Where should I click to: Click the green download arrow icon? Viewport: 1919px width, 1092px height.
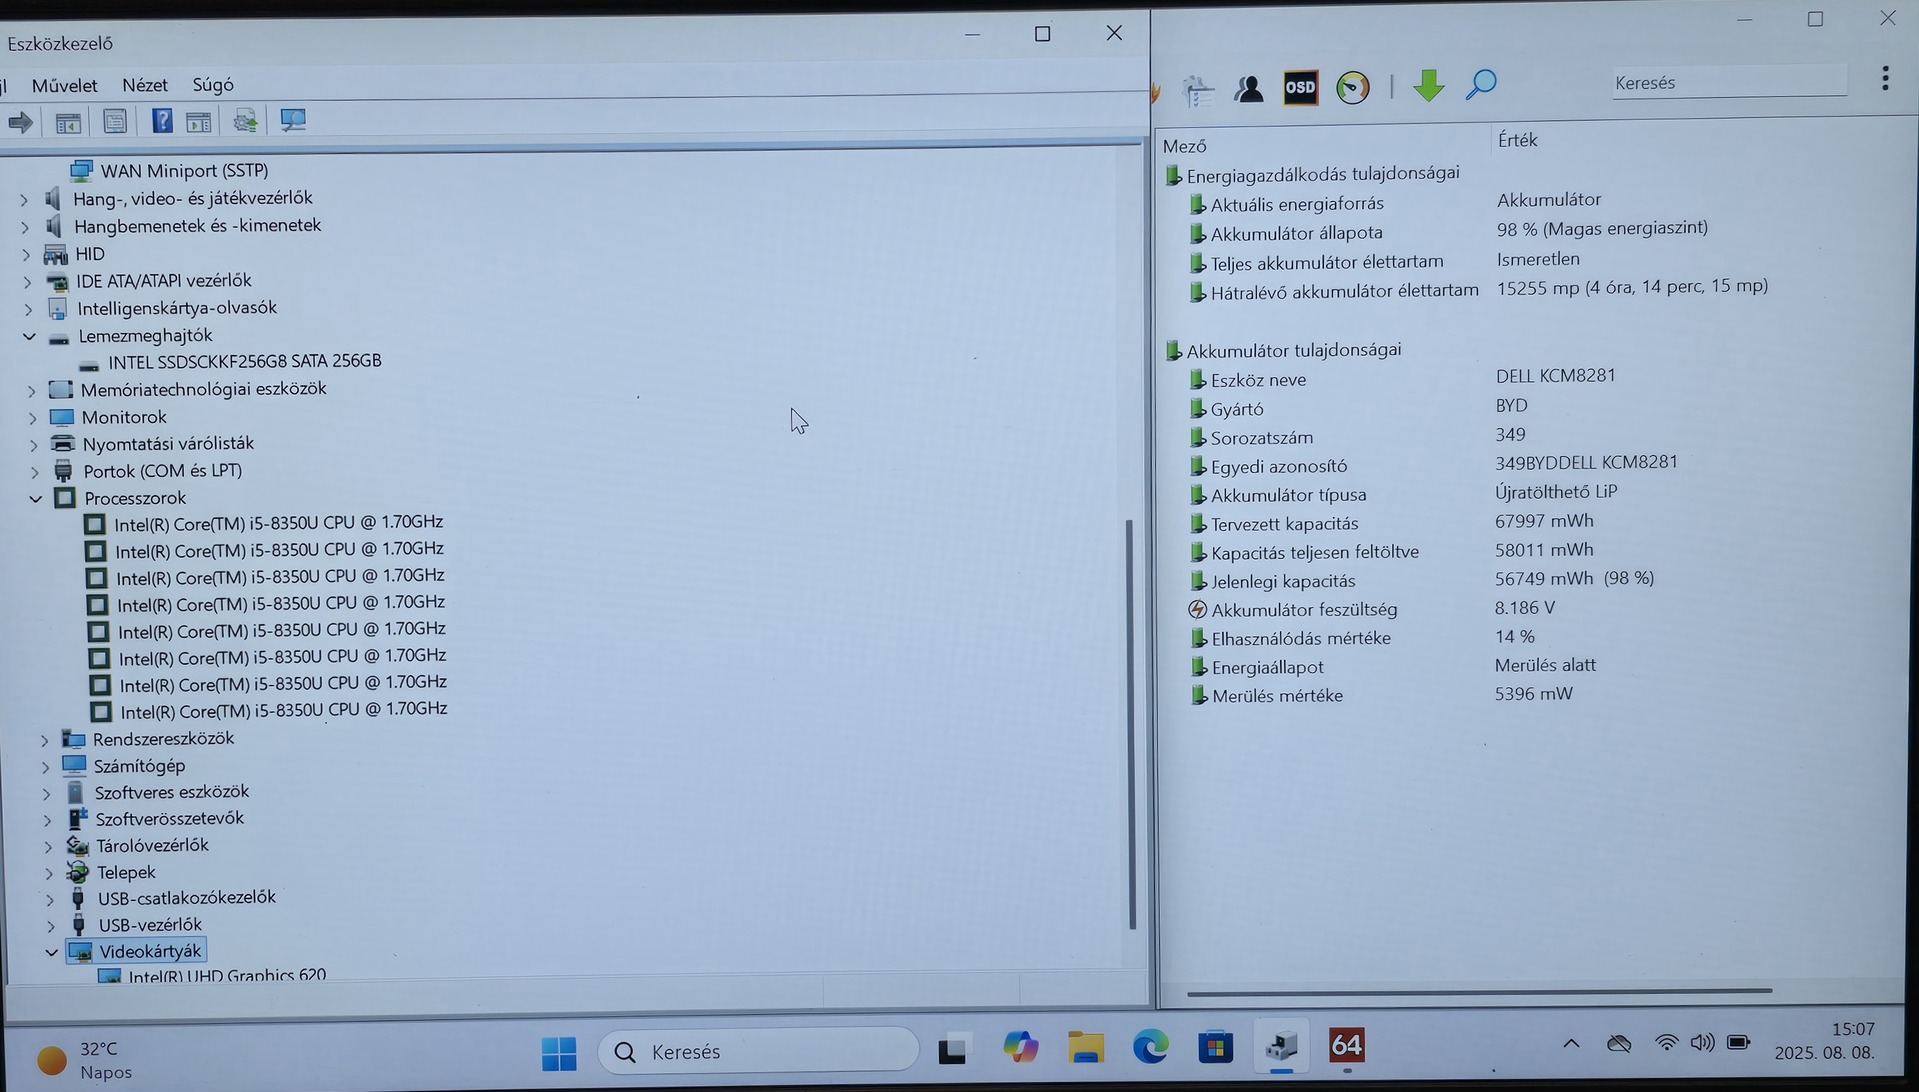click(x=1429, y=86)
